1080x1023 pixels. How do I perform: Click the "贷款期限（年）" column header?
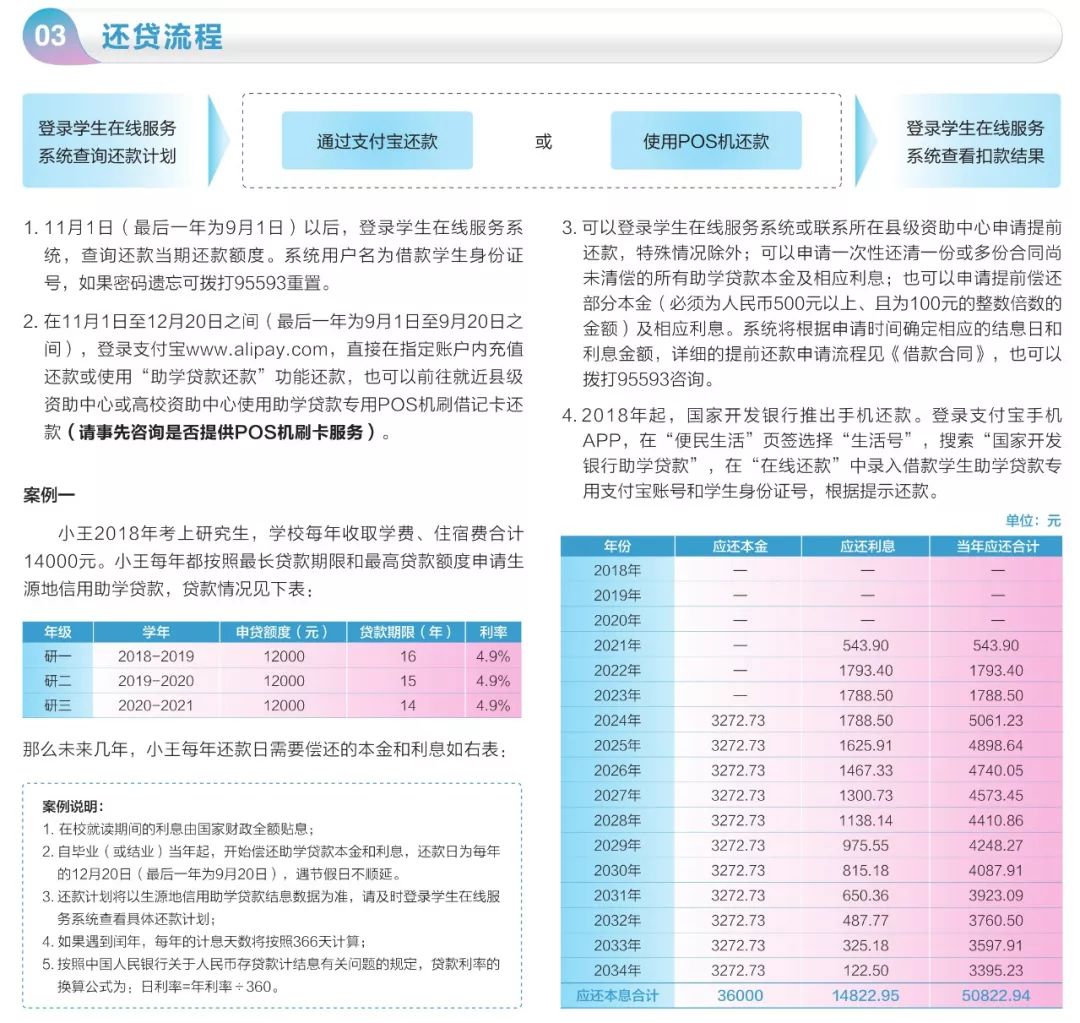tap(406, 632)
